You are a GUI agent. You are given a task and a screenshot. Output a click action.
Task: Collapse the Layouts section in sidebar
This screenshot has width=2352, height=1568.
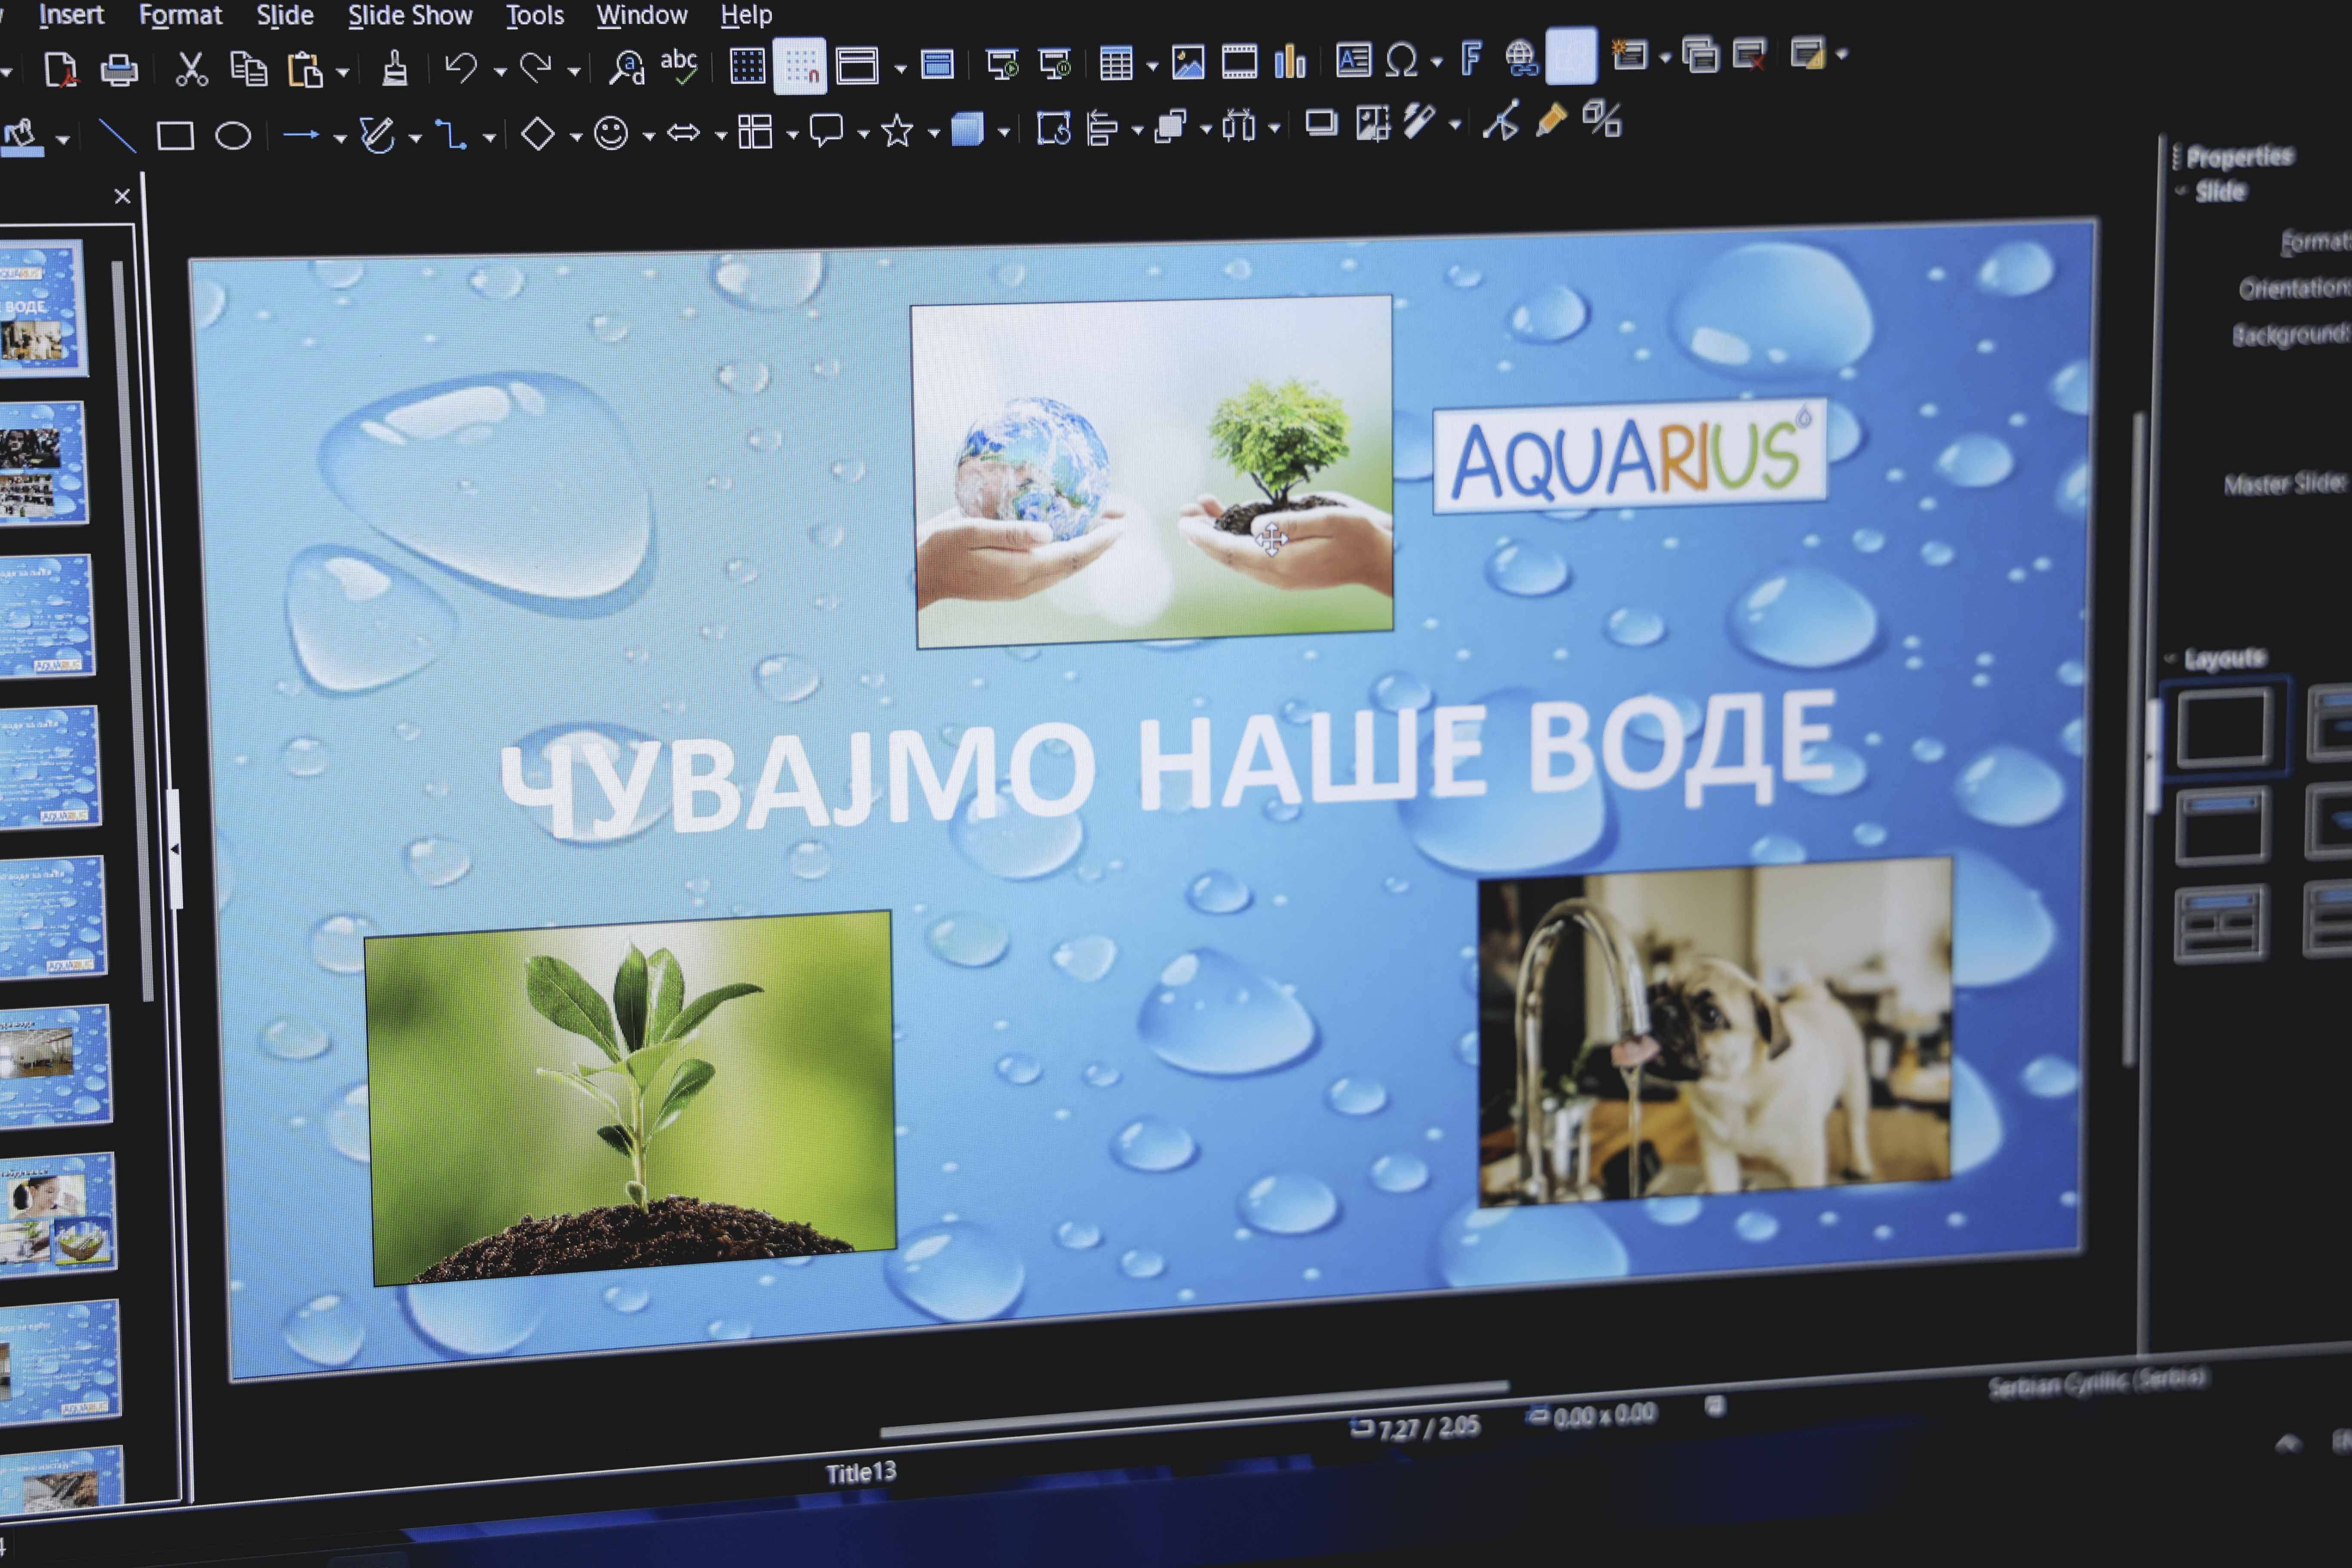pyautogui.click(x=2171, y=658)
